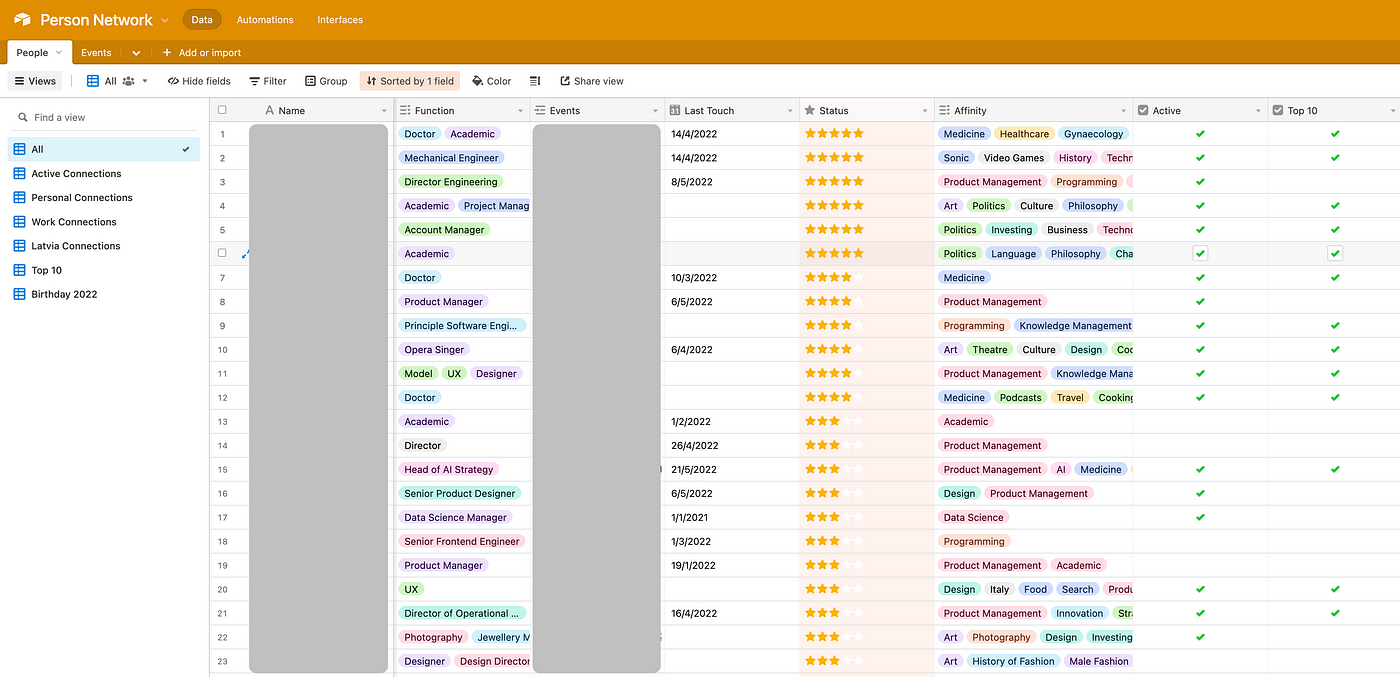The width and height of the screenshot is (1400, 677).
Task: Click the row height icon
Action: tap(535, 81)
